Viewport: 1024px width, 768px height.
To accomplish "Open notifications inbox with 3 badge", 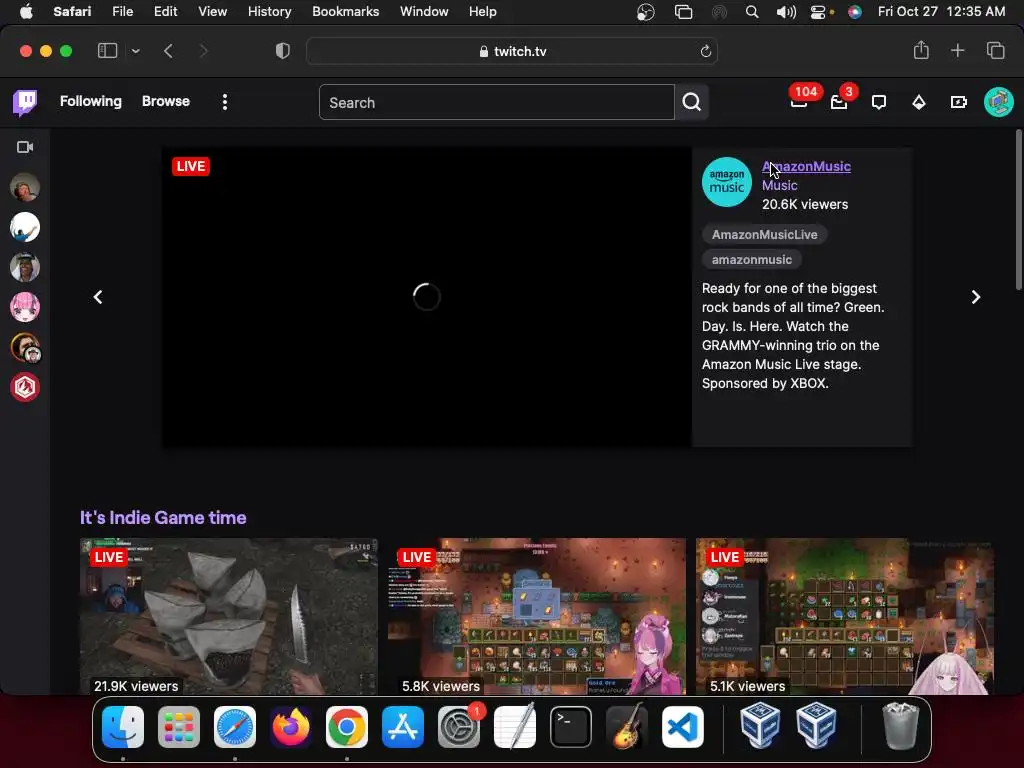I will 839,102.
